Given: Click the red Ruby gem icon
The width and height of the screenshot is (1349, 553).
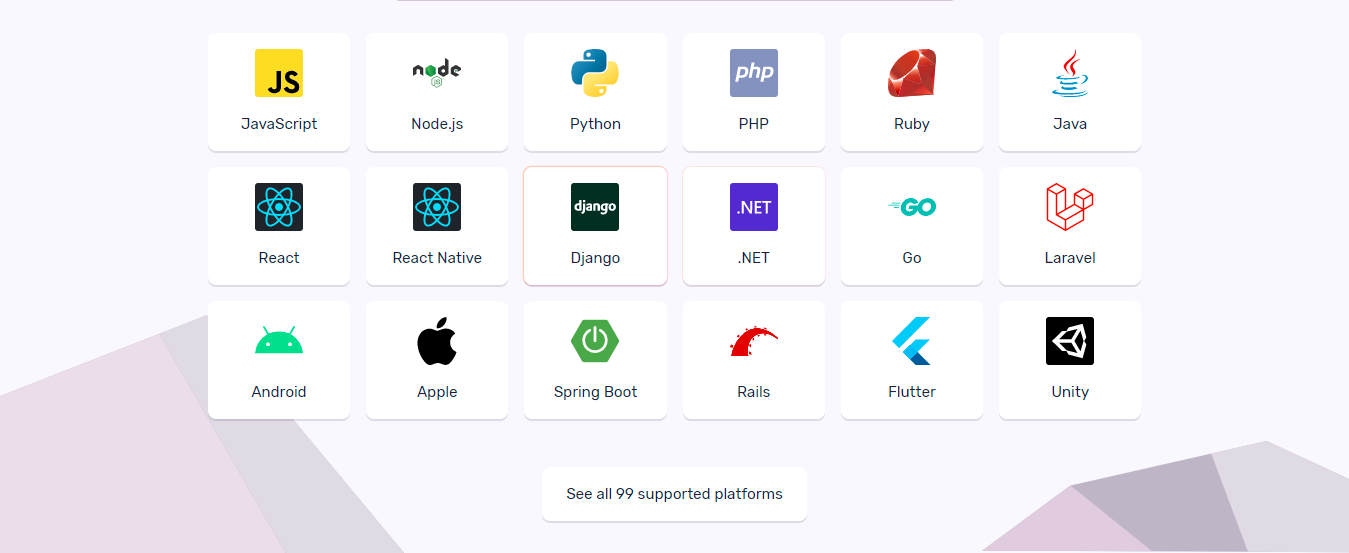Looking at the screenshot, I should point(912,73).
